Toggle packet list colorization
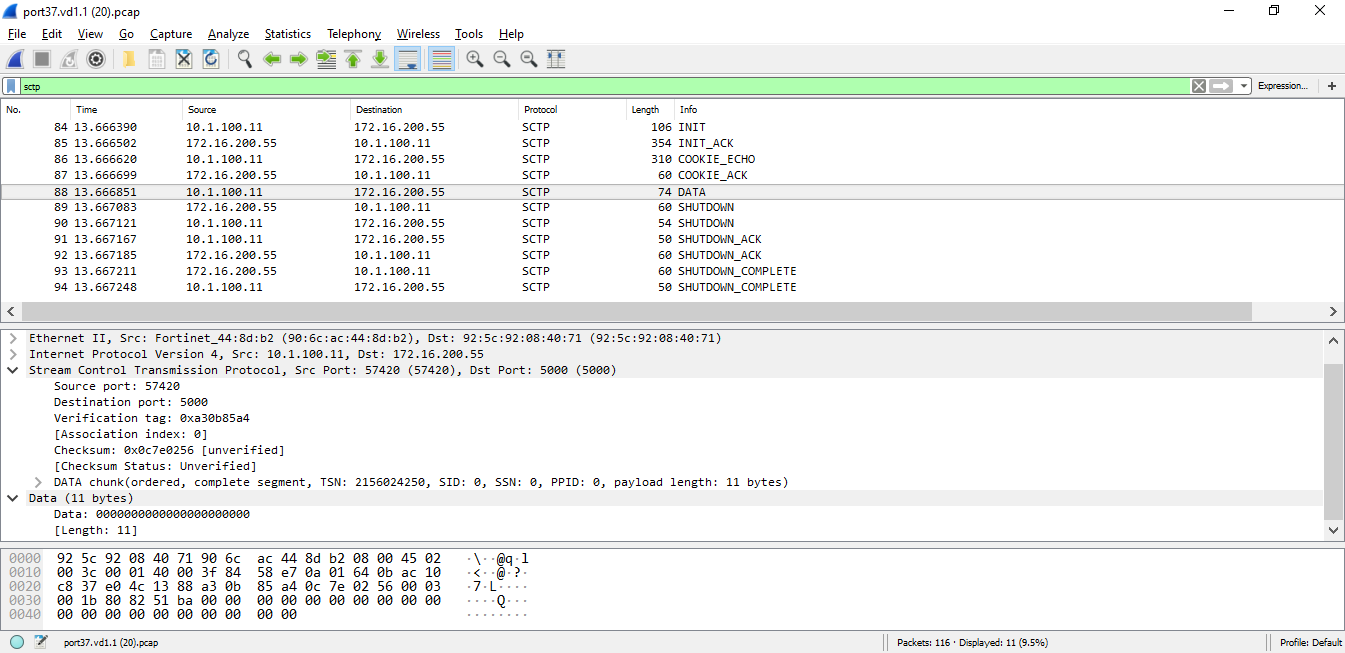The width and height of the screenshot is (1345, 653). click(x=440, y=60)
